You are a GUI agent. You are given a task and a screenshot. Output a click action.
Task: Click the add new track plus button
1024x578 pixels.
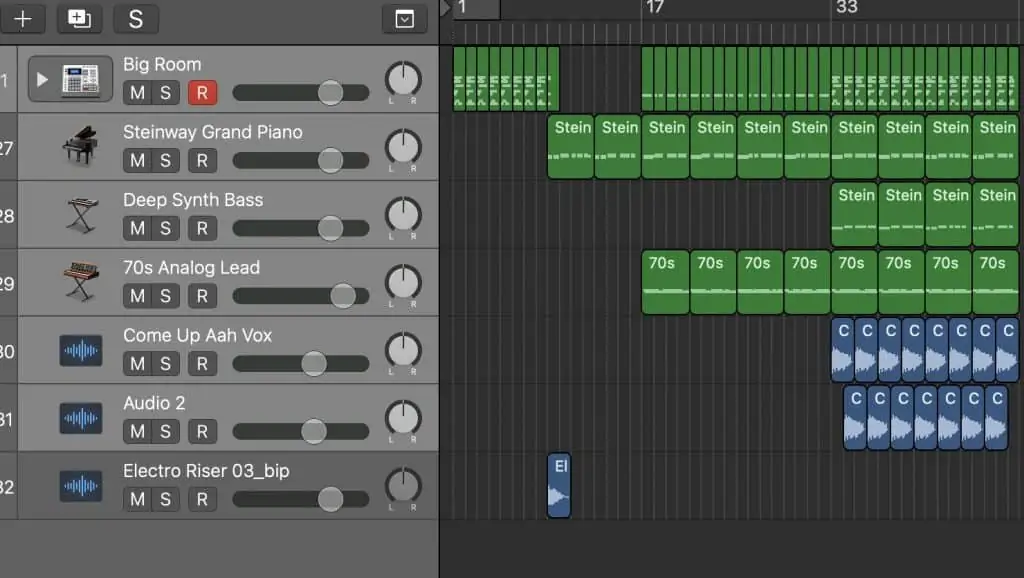tap(23, 19)
